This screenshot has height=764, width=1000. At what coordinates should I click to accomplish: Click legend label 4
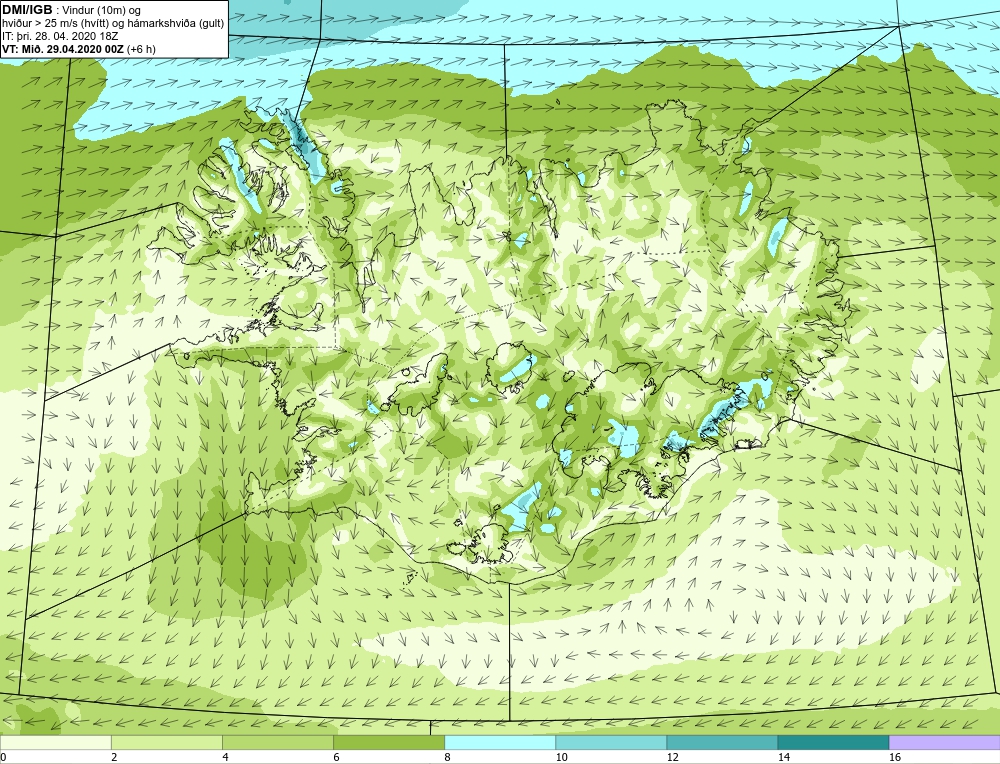pyautogui.click(x=226, y=757)
